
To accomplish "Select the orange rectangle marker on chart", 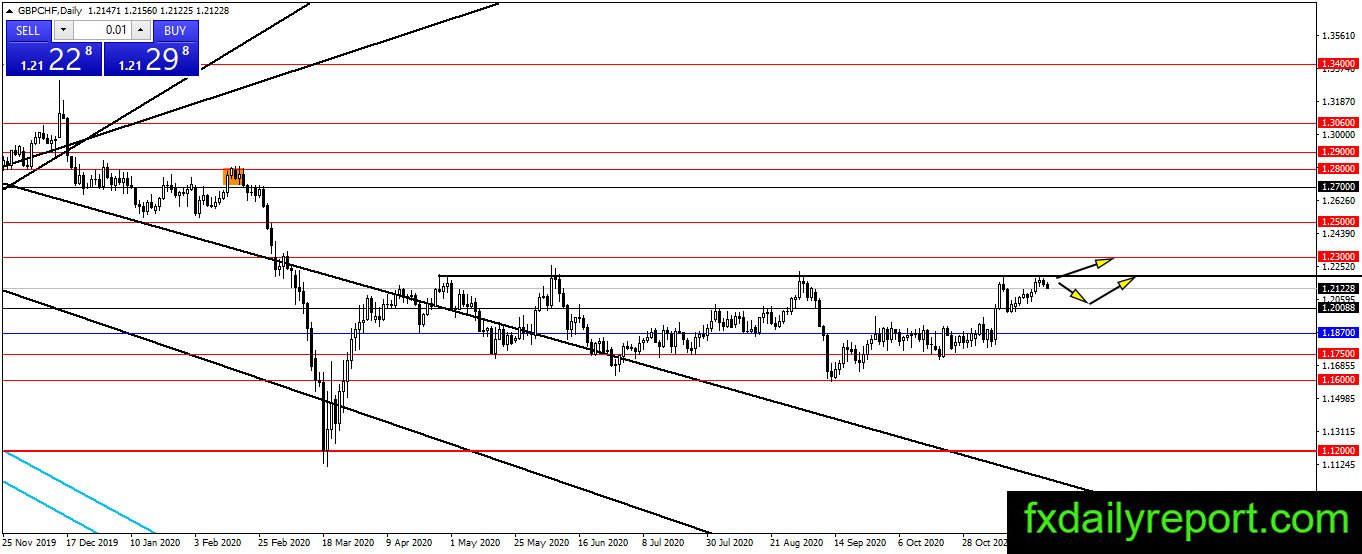I will [x=234, y=177].
